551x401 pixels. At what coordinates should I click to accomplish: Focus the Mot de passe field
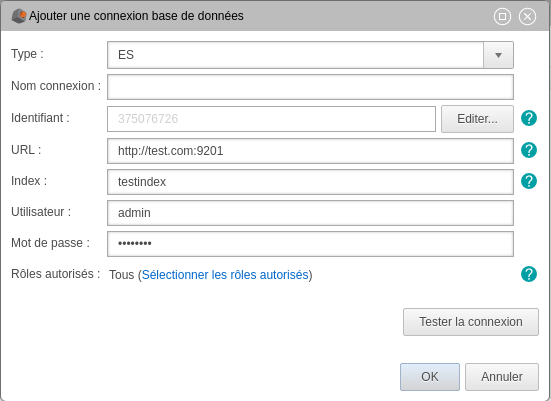pyautogui.click(x=310, y=244)
